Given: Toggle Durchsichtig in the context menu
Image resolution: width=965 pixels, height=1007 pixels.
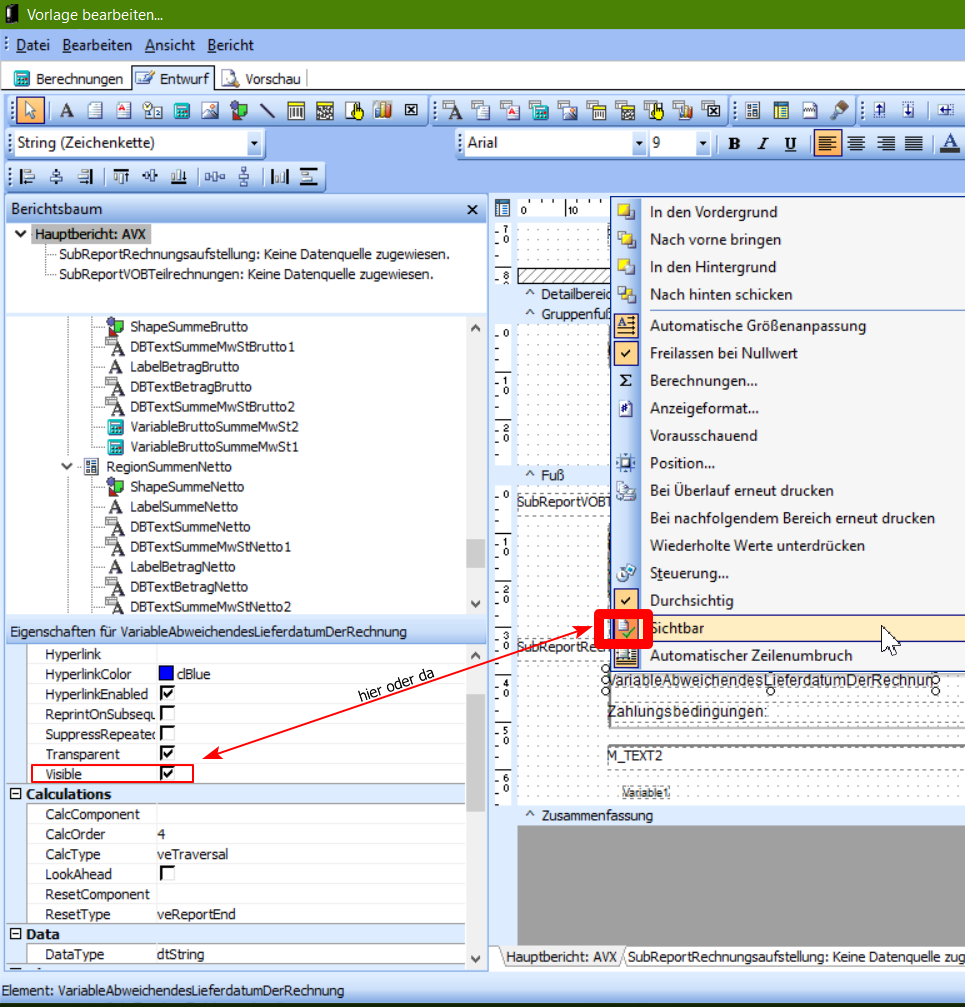Looking at the screenshot, I should pos(790,600).
